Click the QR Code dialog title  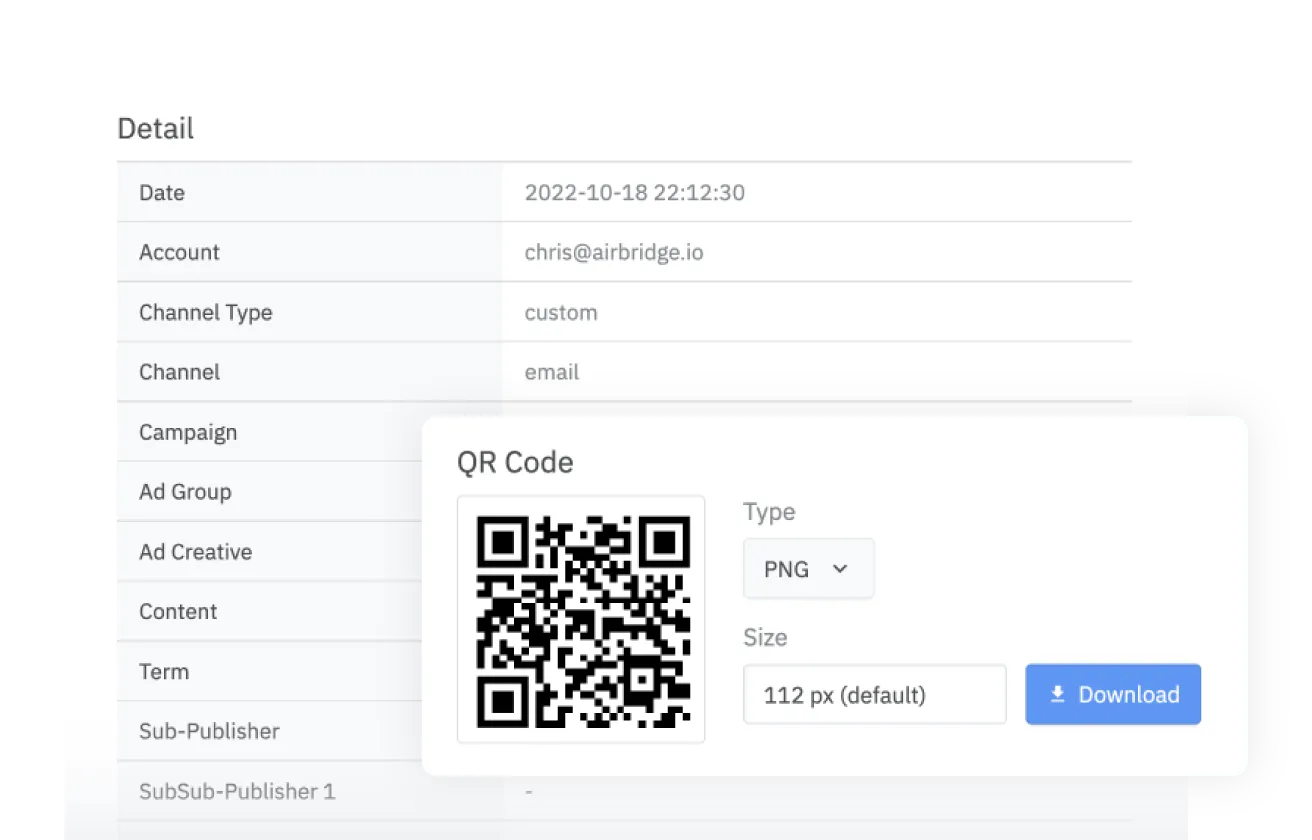tap(515, 462)
